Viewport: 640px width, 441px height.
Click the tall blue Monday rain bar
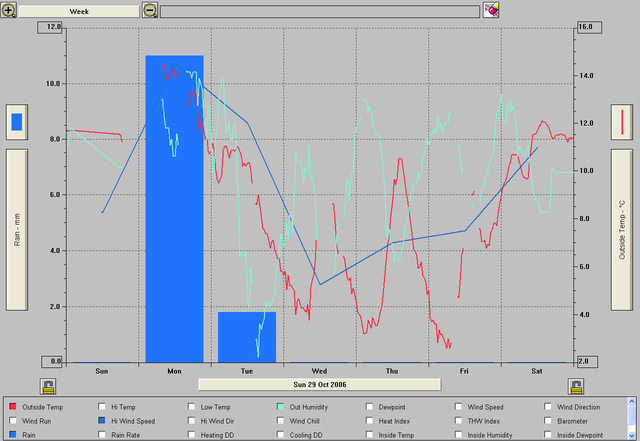174,208
